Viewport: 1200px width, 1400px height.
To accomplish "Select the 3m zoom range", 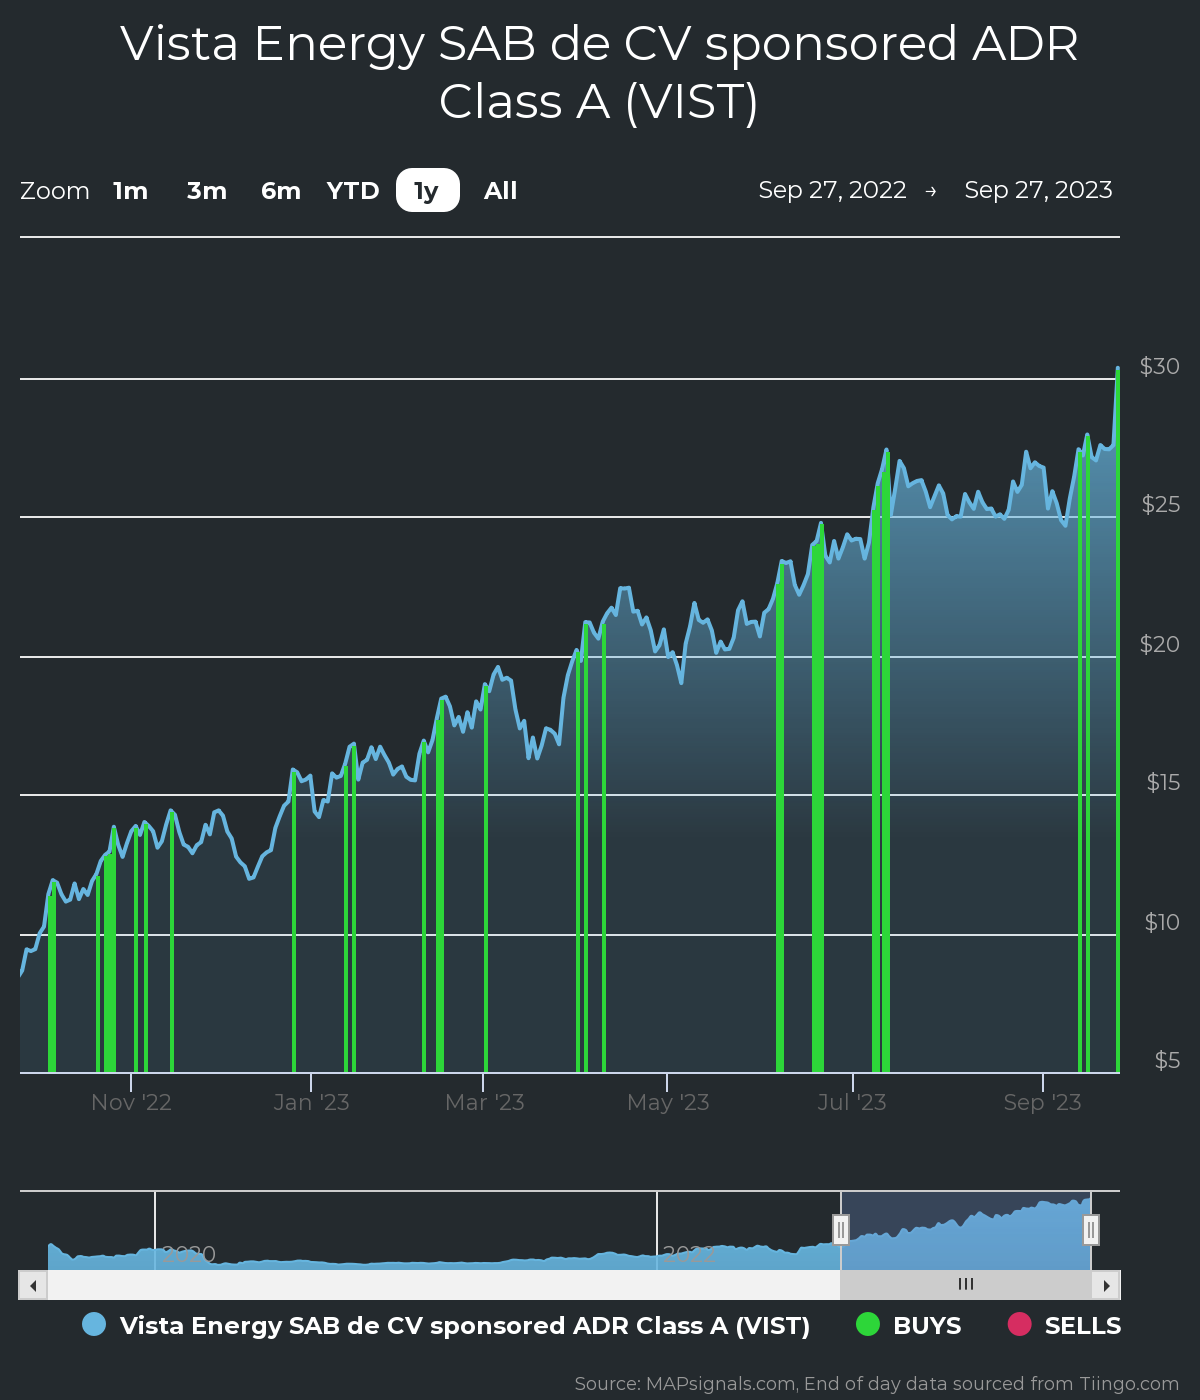I will coord(207,191).
